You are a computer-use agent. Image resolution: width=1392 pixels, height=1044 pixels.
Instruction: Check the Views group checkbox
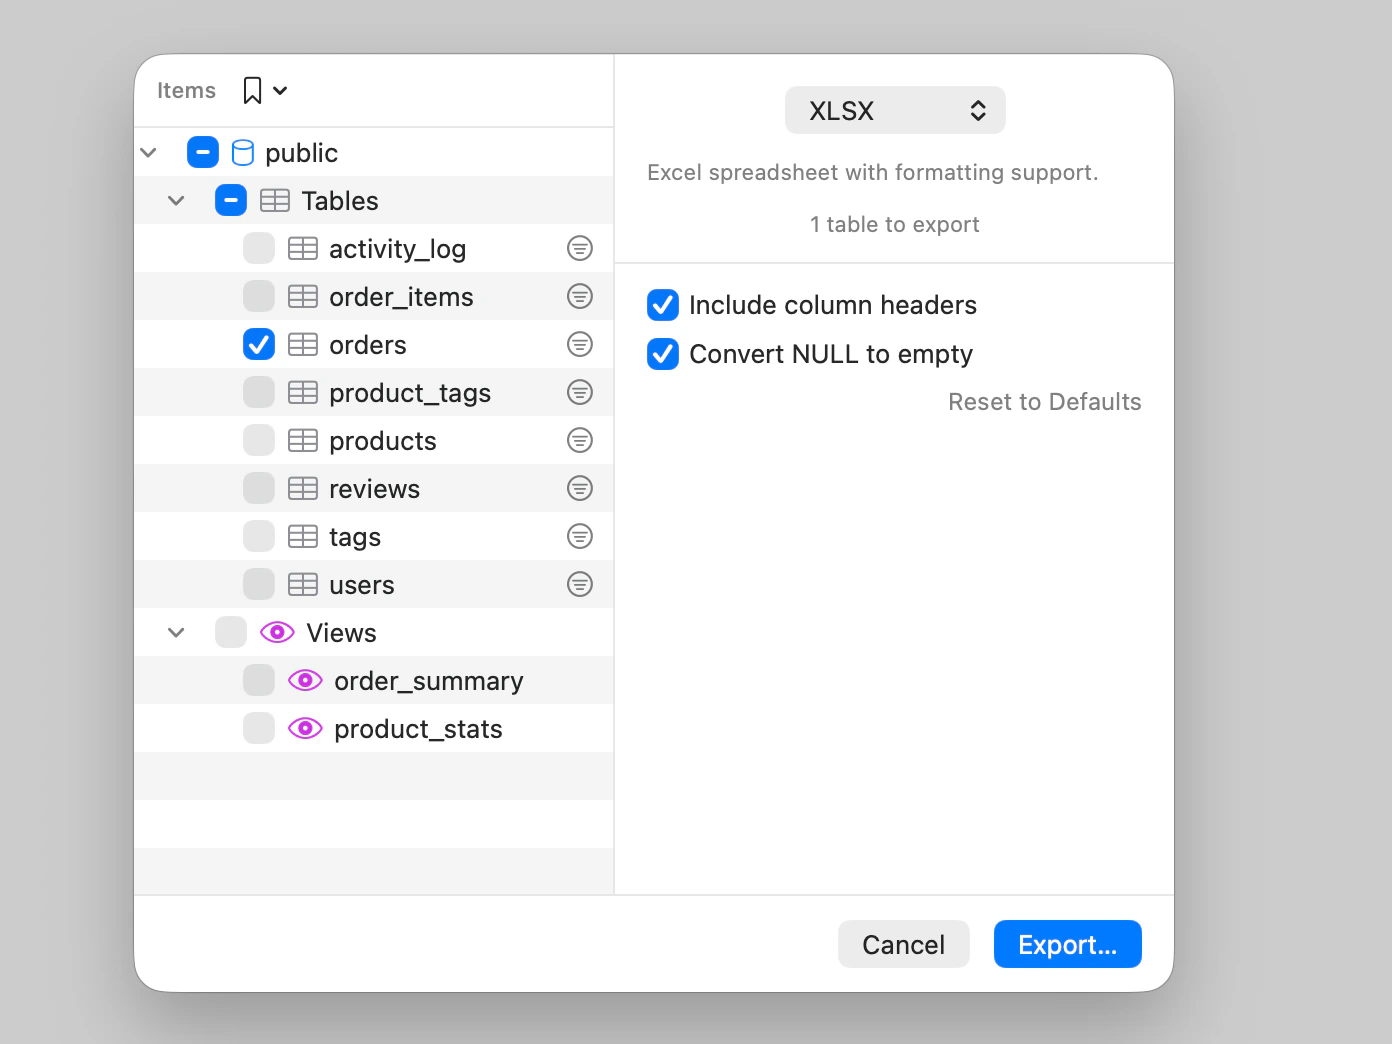tap(231, 632)
